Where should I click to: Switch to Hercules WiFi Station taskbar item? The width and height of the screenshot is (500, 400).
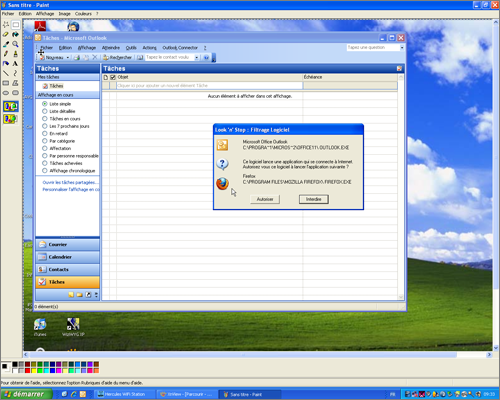124,394
